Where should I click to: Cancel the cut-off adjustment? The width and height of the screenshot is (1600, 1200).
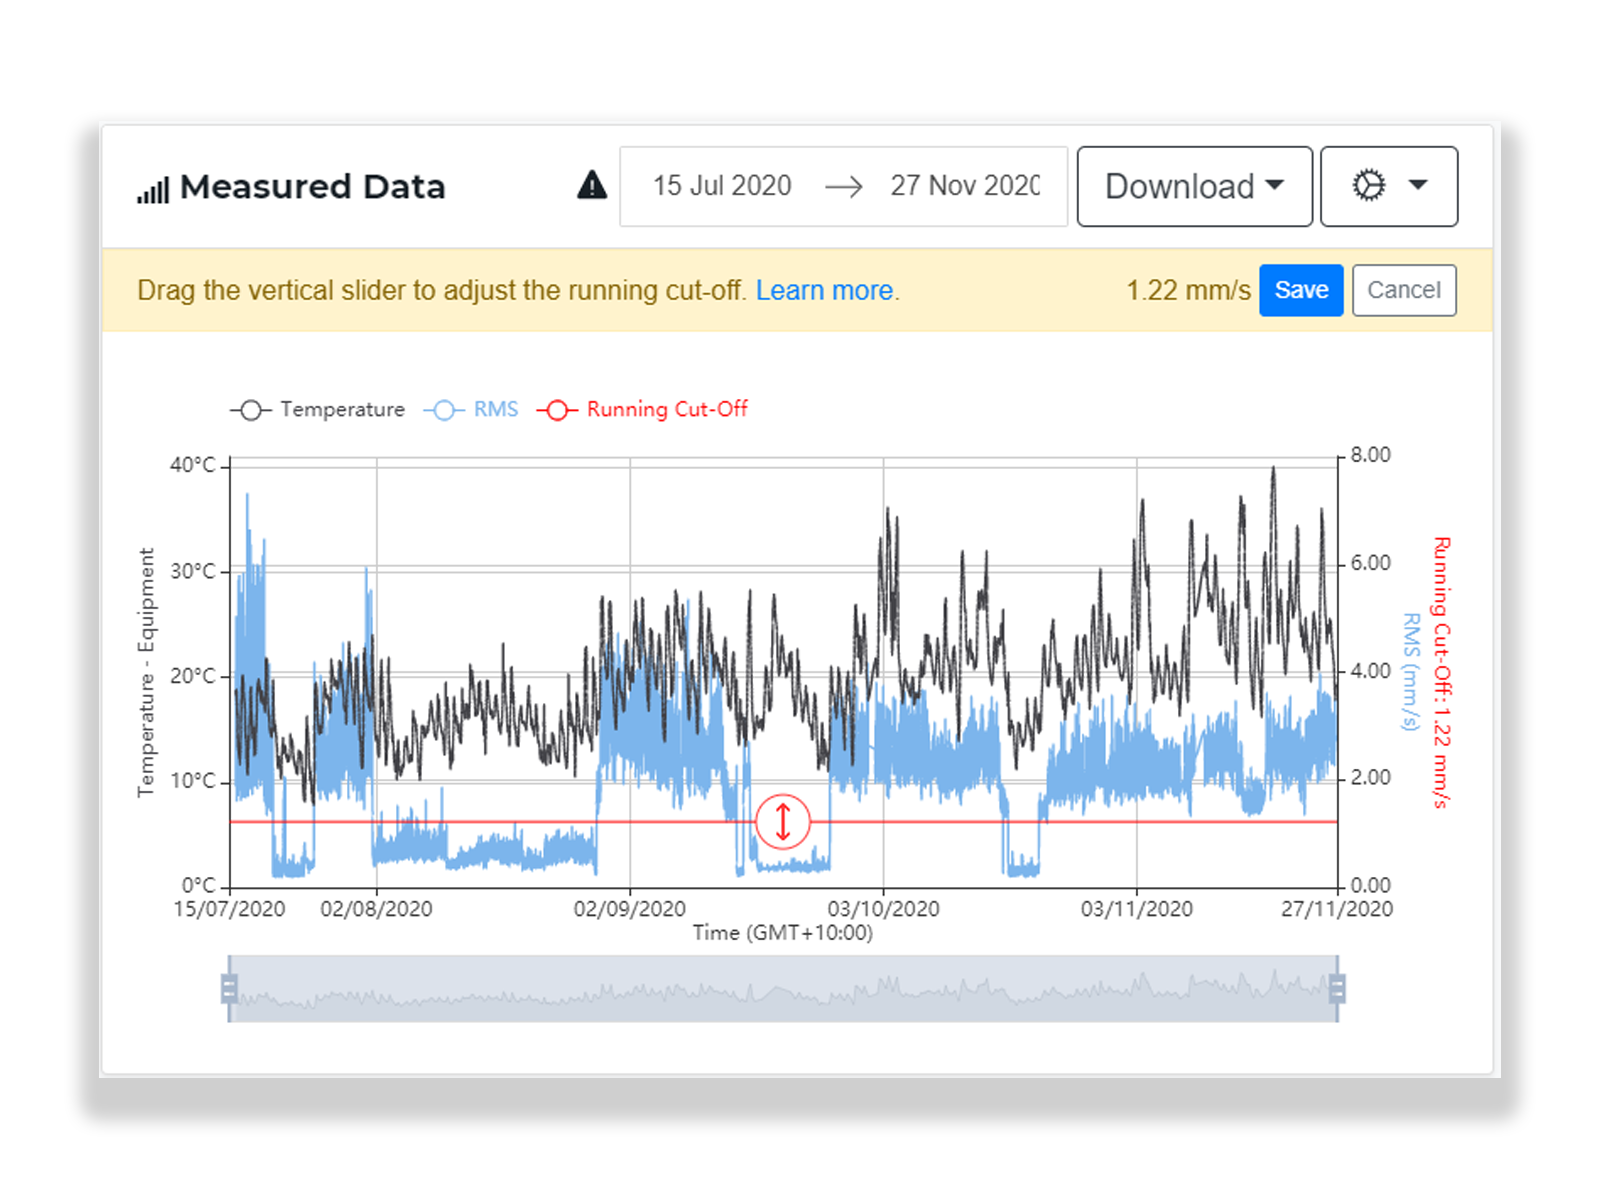(x=1403, y=290)
